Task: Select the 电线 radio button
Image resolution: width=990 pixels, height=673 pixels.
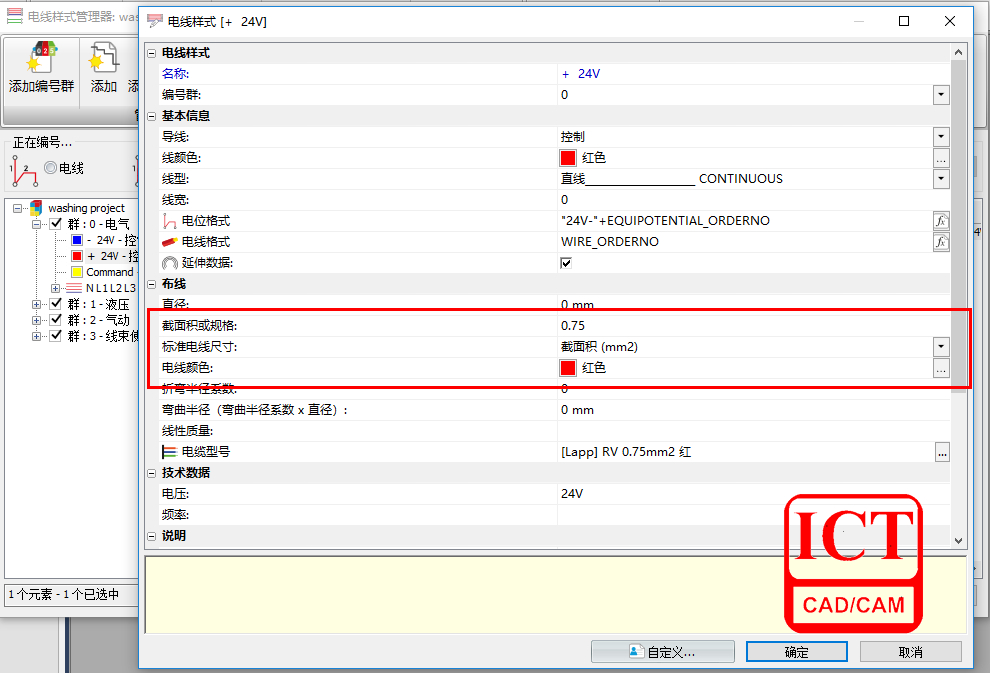Action: click(x=50, y=168)
